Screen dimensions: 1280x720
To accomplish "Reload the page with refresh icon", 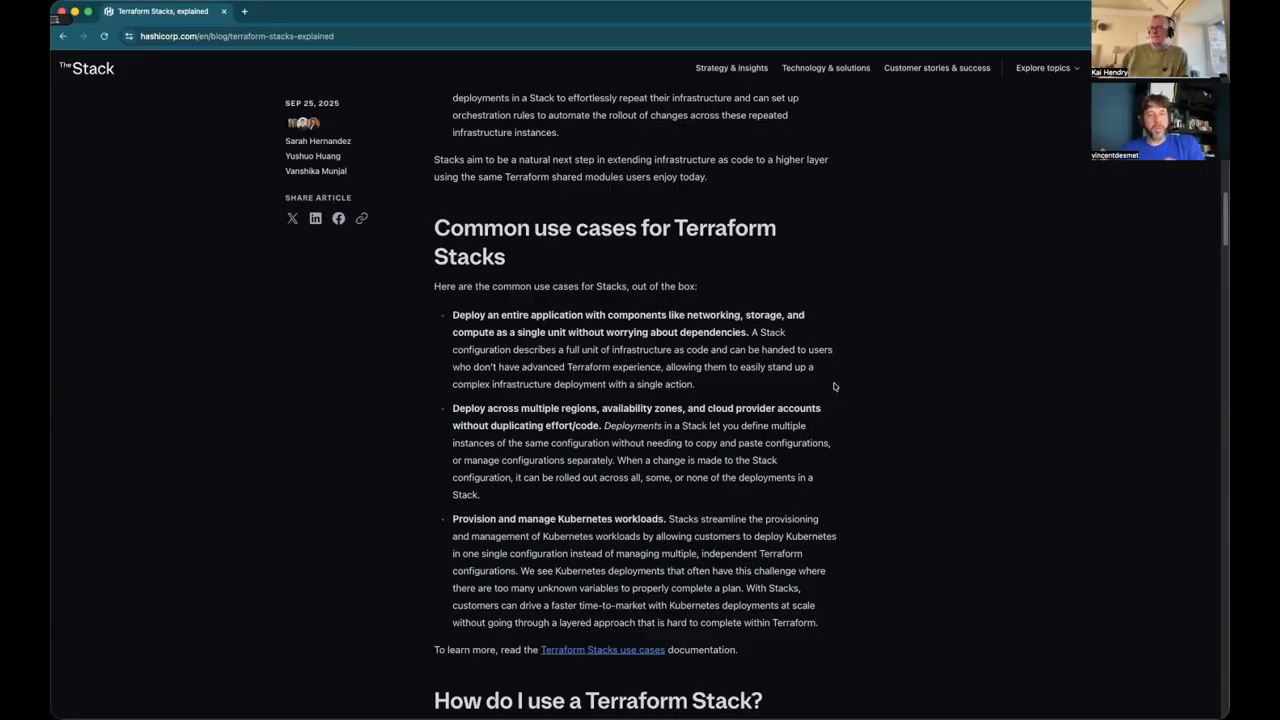I will (x=104, y=36).
